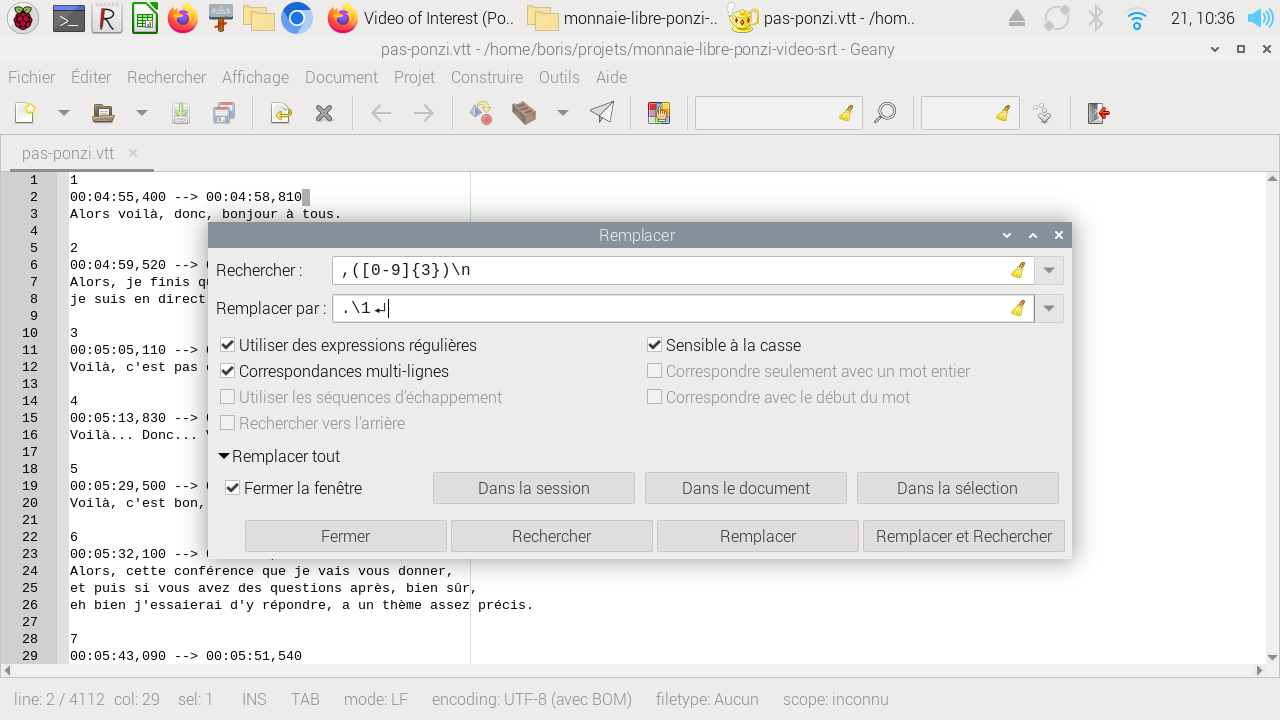This screenshot has height=720, width=1280.
Task: Click the magnifier search icon in toolbar
Action: pos(884,114)
